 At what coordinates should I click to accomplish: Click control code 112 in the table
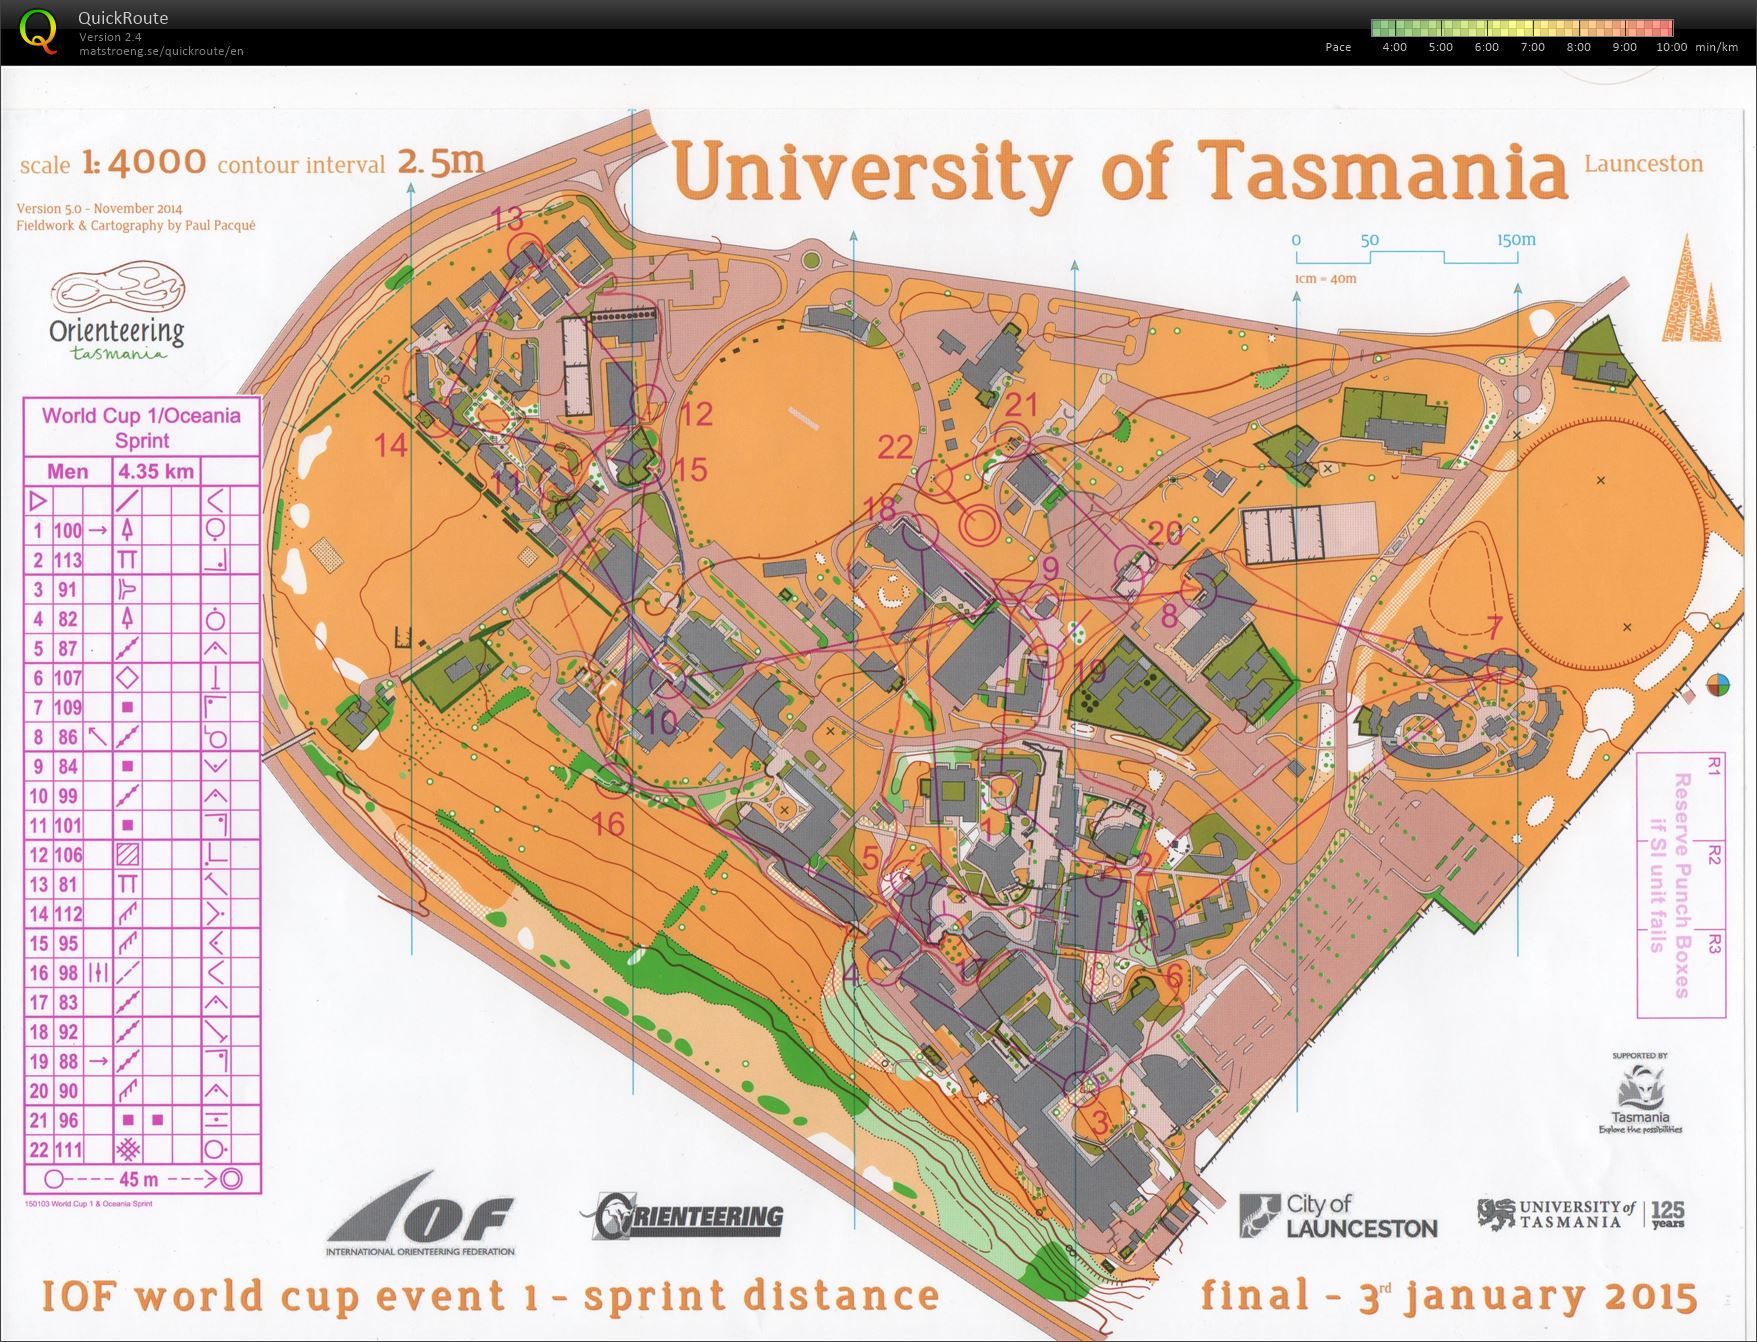click(67, 914)
